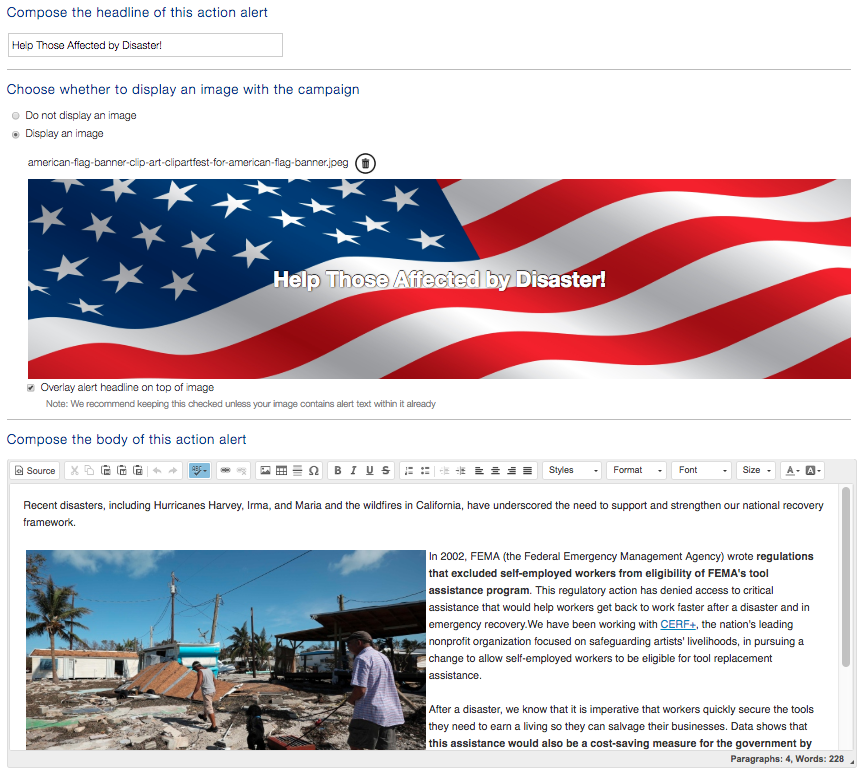Click the hurricane damage photo in editor
Viewport: 863px width, 774px height.
[226, 650]
